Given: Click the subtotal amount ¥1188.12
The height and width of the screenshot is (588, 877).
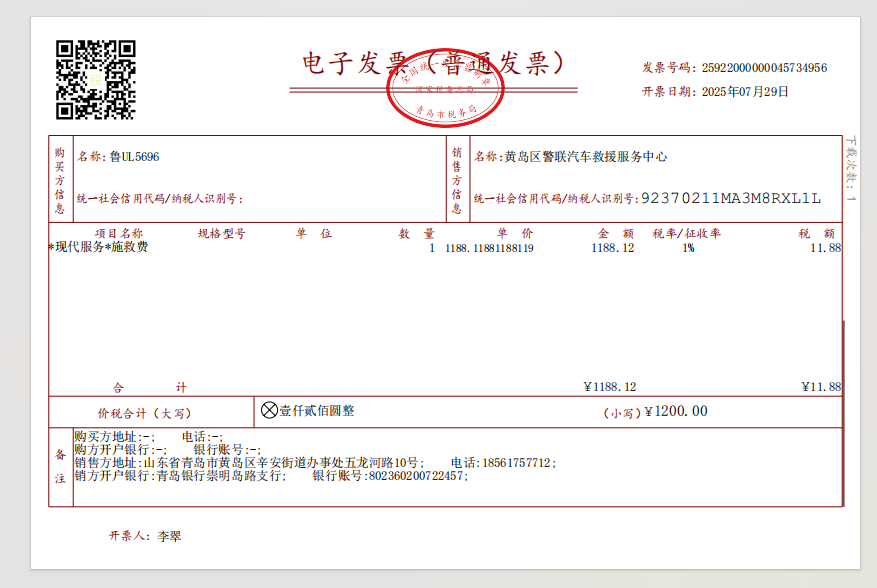Looking at the screenshot, I should [609, 387].
